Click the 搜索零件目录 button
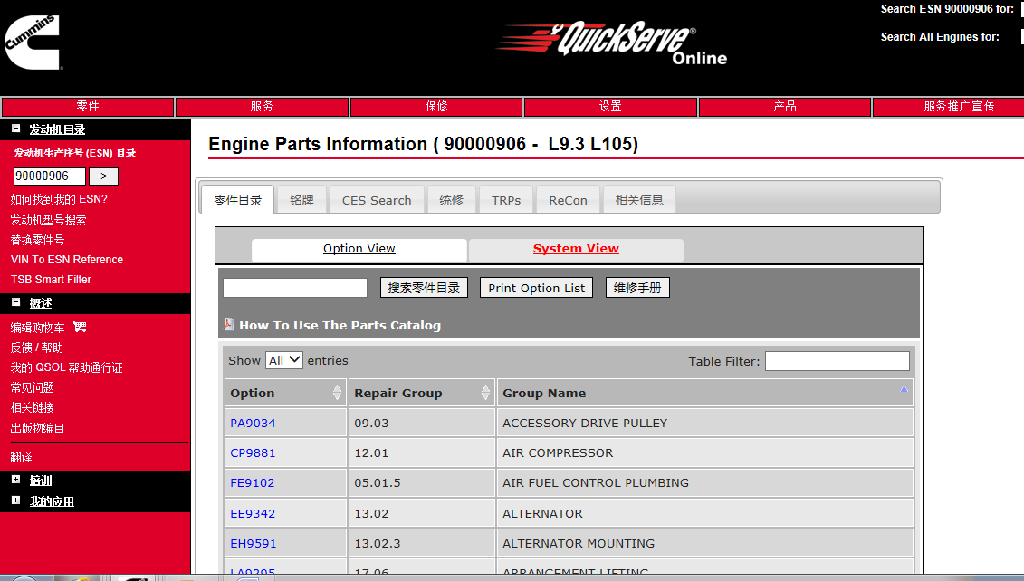This screenshot has height=581, width=1024. pos(424,288)
